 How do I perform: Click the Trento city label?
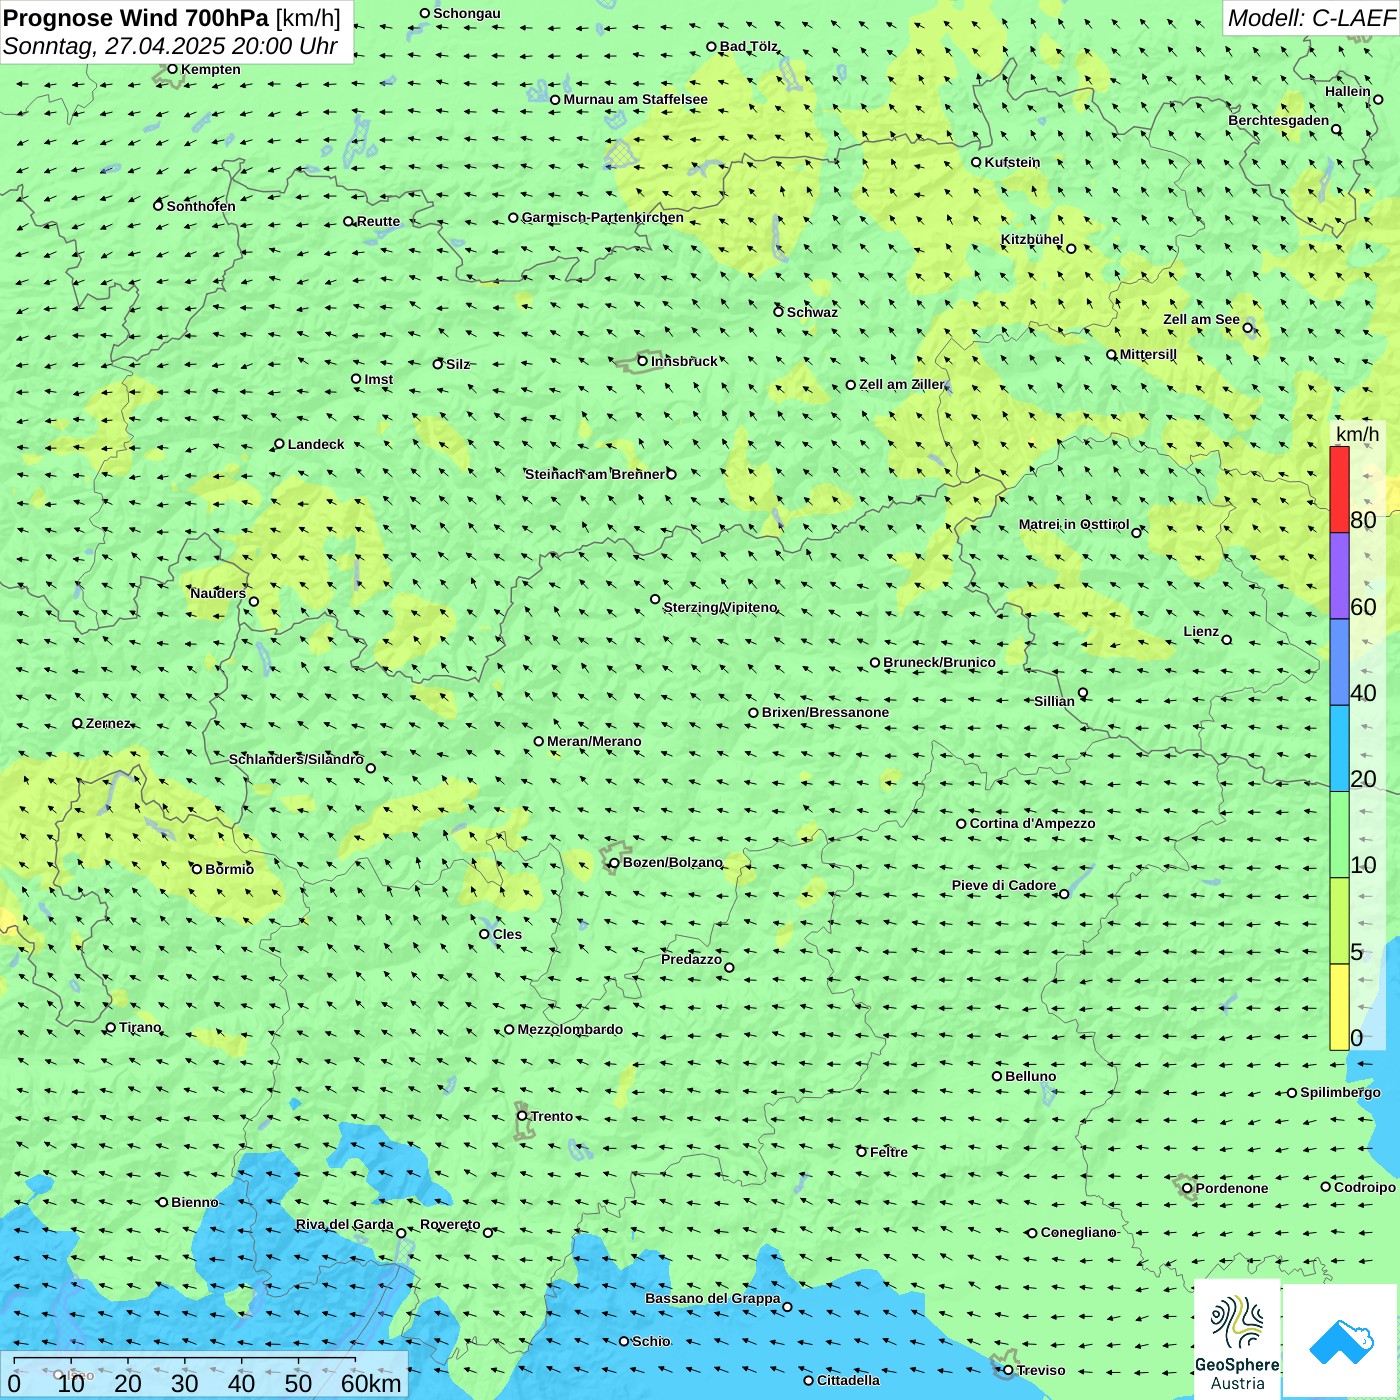552,1116
